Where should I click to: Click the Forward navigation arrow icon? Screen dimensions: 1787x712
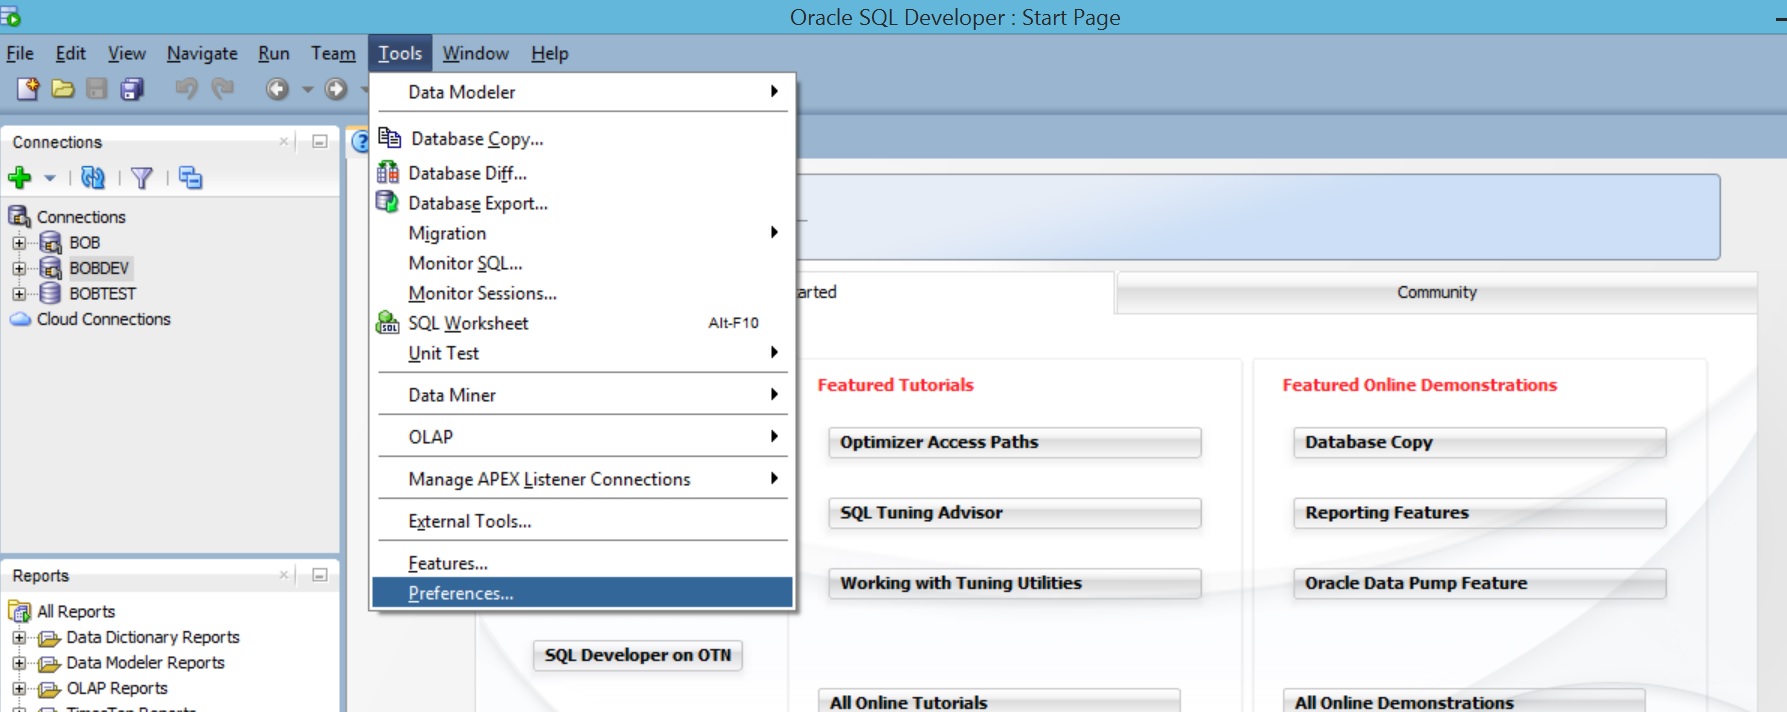pos(336,89)
